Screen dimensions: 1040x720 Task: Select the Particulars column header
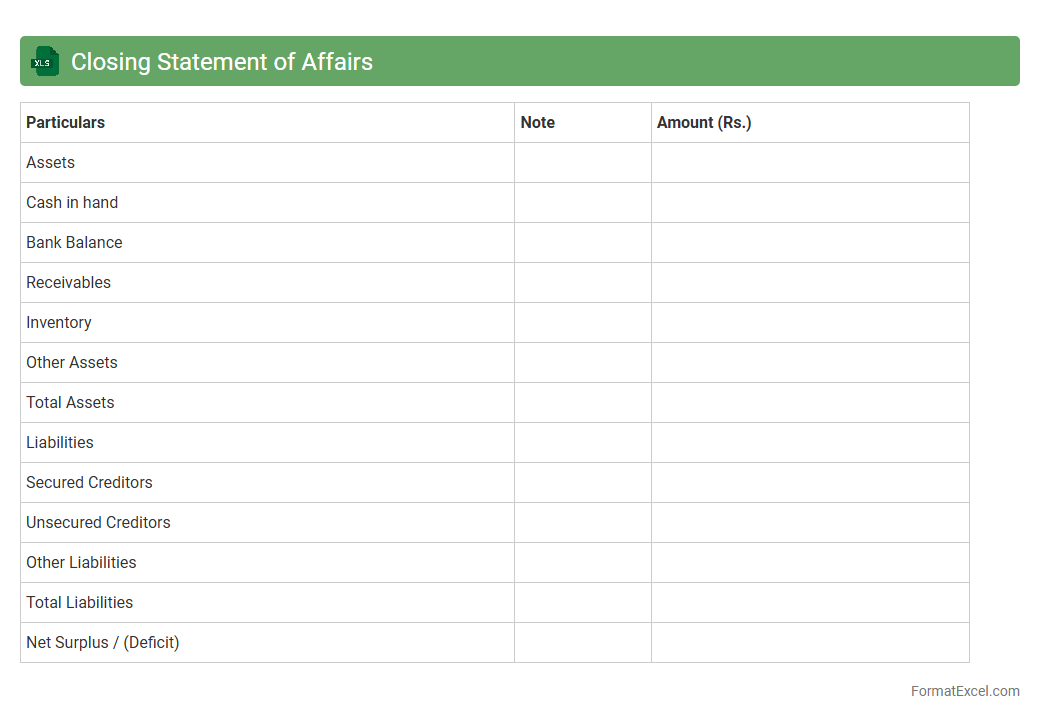tap(66, 123)
